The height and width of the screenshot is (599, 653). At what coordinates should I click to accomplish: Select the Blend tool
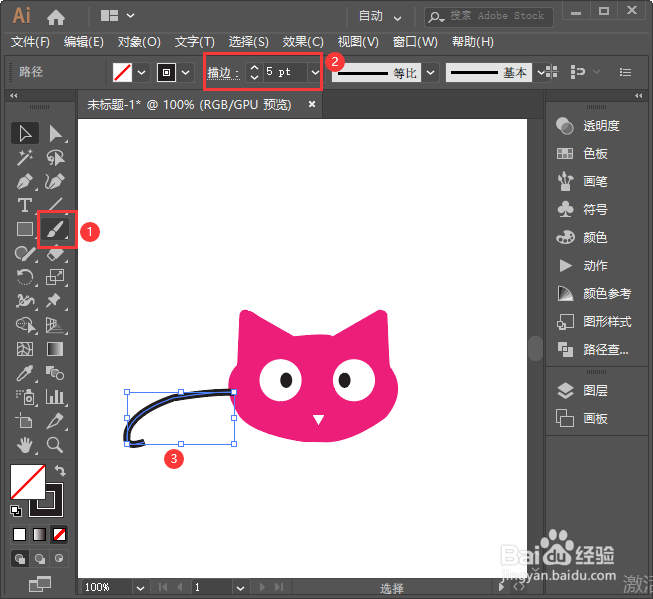(55, 373)
